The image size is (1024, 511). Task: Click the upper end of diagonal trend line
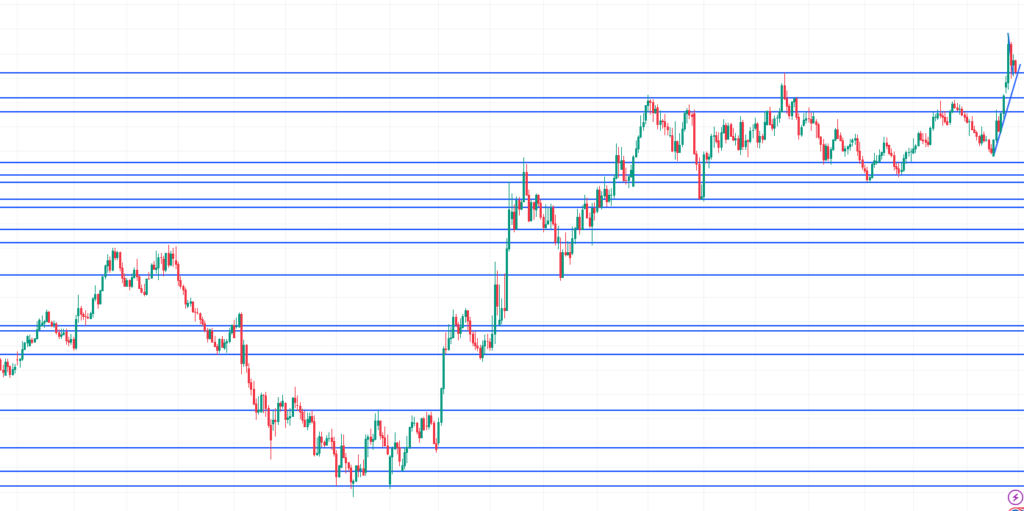1020,66
